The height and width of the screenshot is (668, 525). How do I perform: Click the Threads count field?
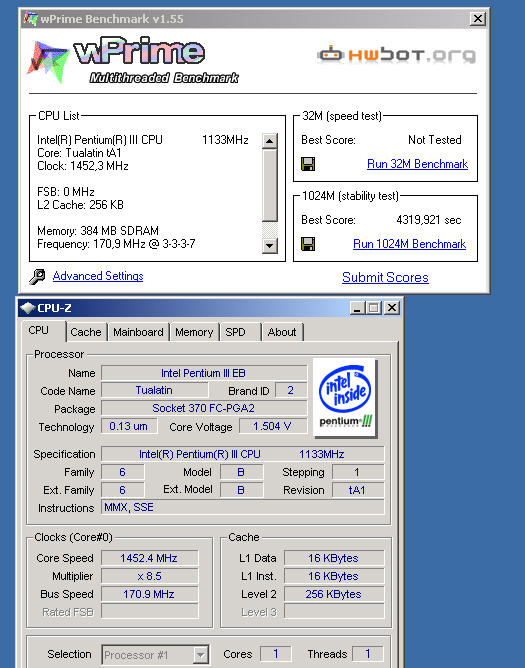tap(368, 654)
